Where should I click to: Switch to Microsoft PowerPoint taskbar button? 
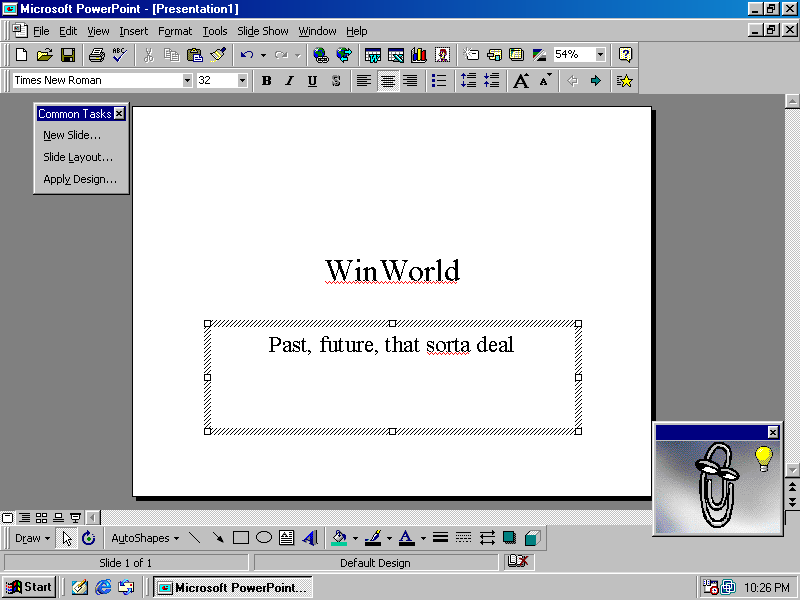point(233,587)
